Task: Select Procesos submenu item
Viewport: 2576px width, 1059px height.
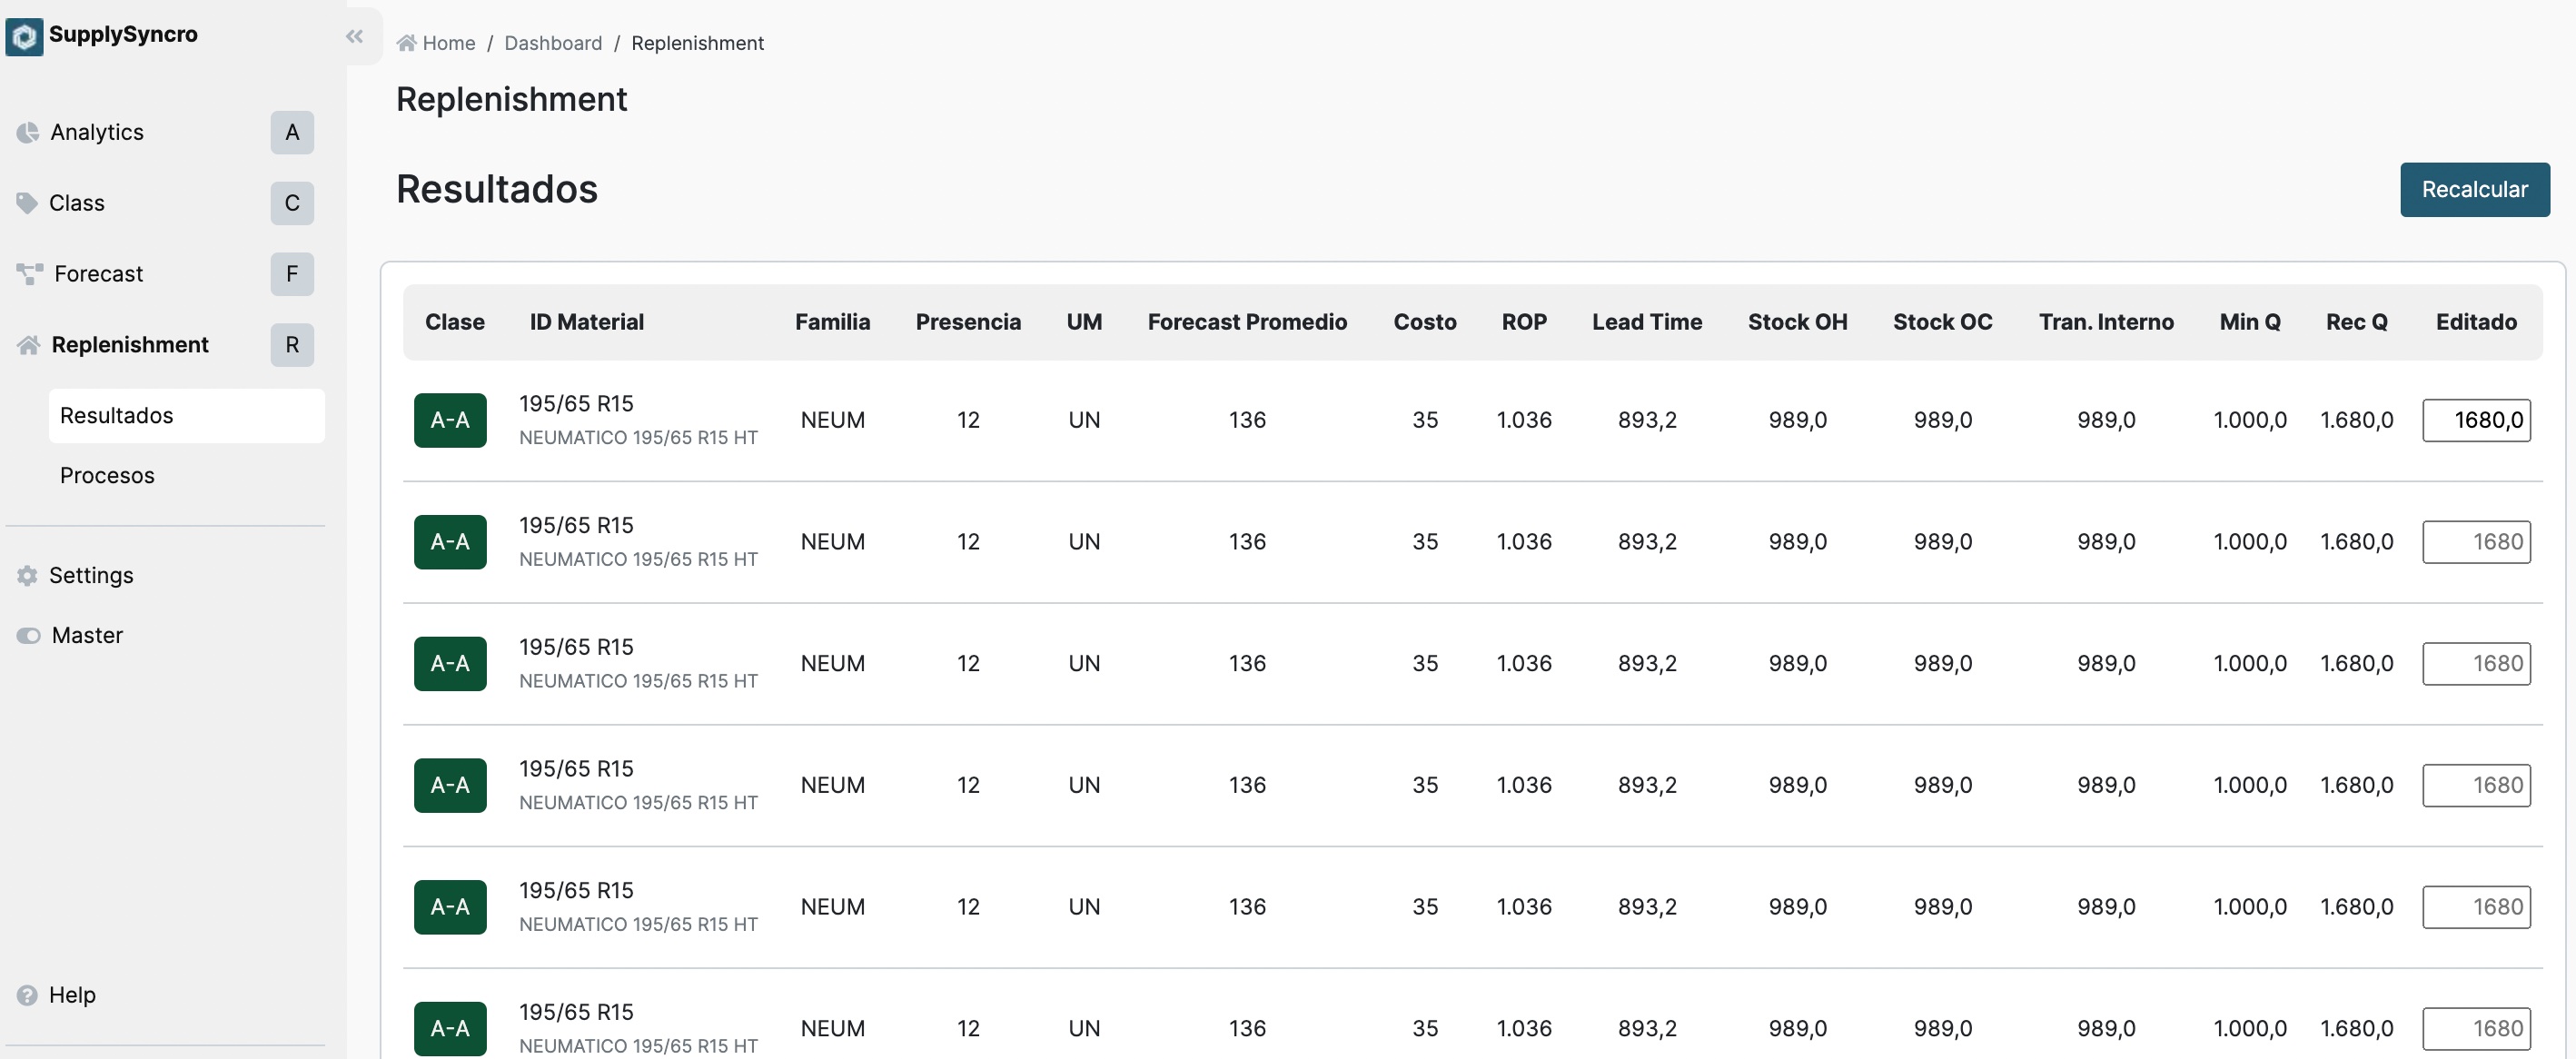Action: pyautogui.click(x=107, y=475)
